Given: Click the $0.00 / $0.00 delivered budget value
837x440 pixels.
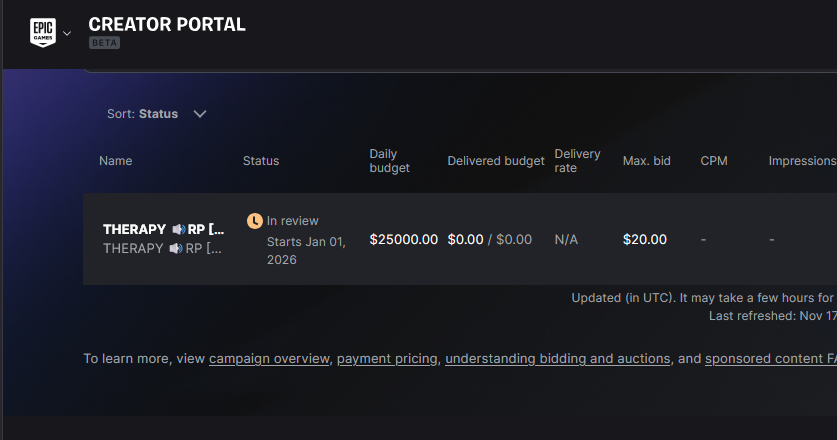Looking at the screenshot, I should [x=489, y=239].
